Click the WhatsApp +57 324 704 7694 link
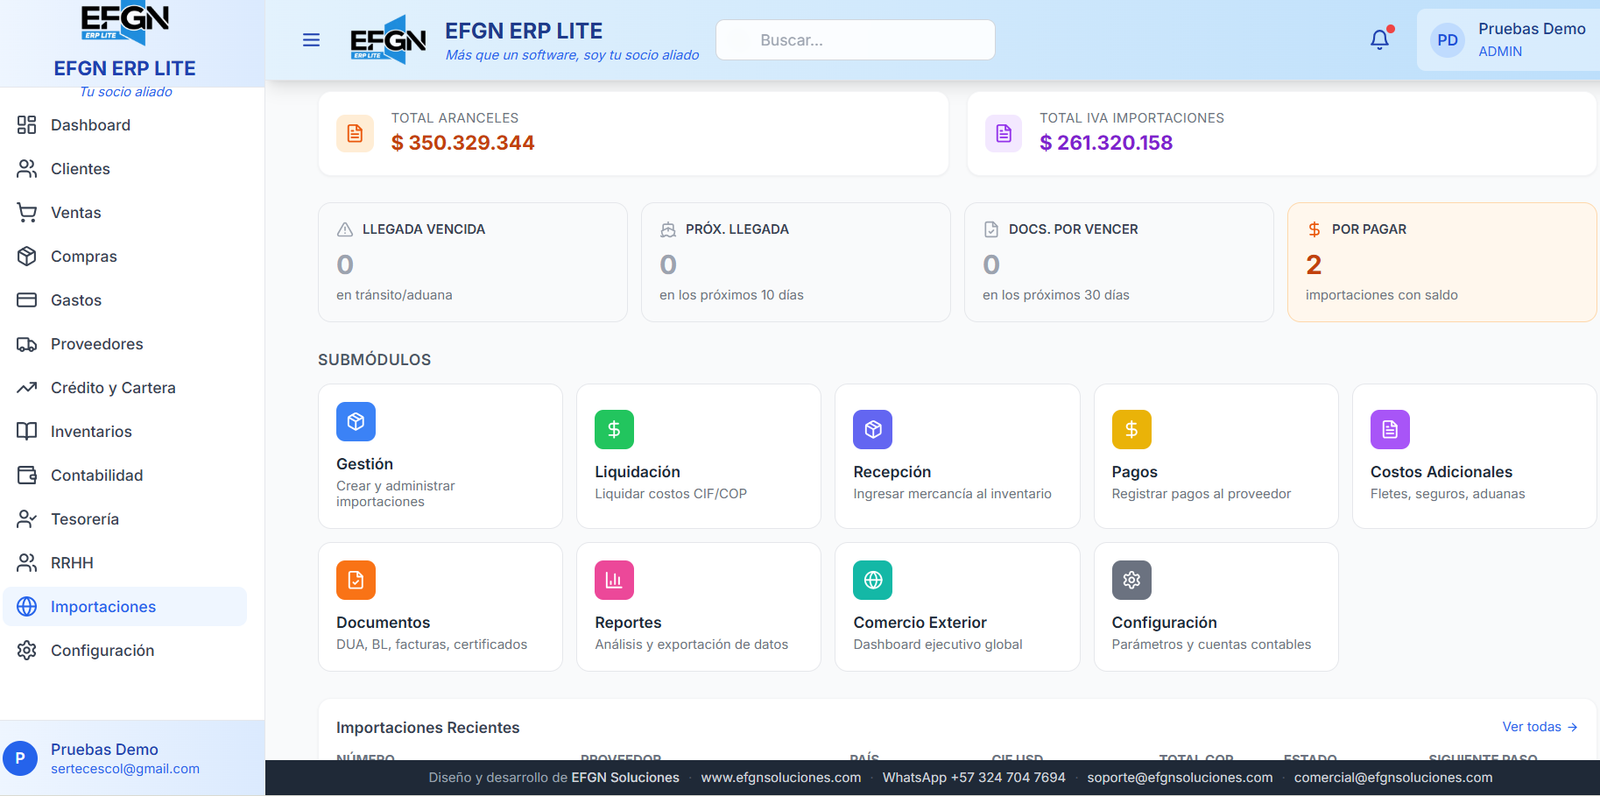The width and height of the screenshot is (1600, 796). coord(974,777)
